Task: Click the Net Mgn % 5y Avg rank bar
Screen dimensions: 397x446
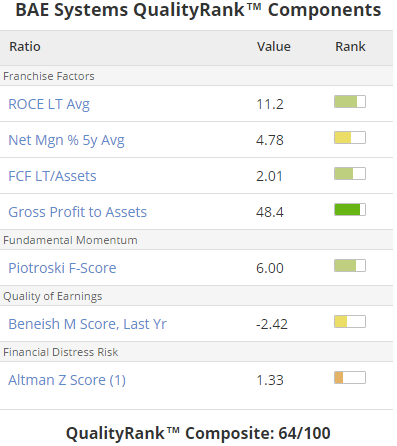Action: (x=350, y=138)
